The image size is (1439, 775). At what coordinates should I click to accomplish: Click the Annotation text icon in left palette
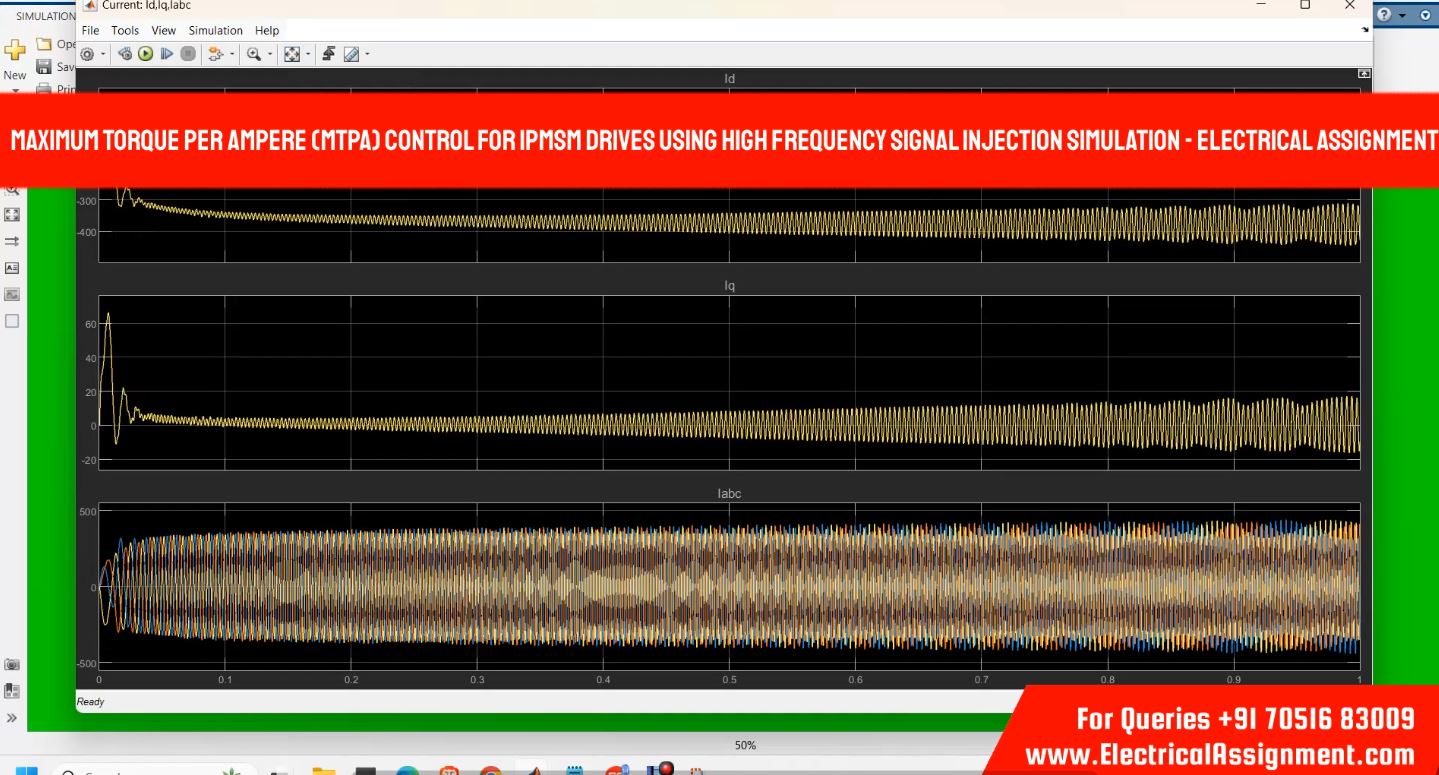click(x=12, y=268)
